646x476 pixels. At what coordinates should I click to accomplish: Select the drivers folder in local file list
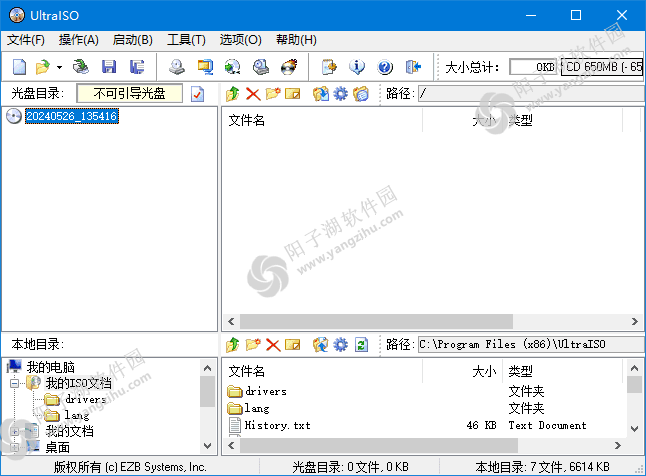coord(266,391)
